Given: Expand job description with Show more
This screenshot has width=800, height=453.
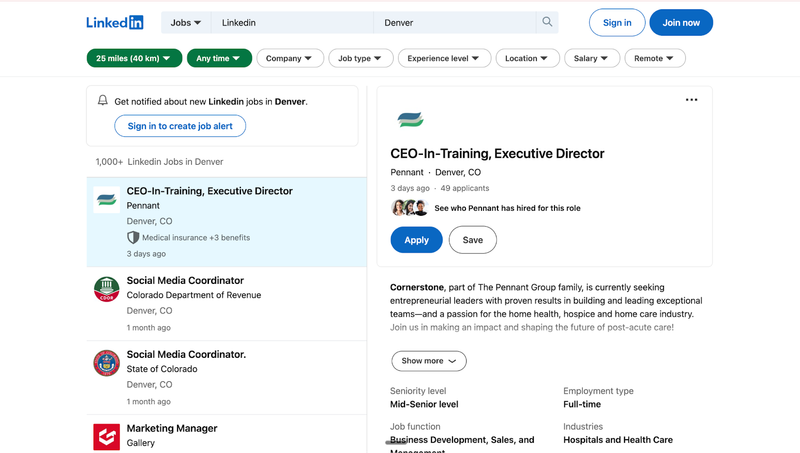Looking at the screenshot, I should coord(428,361).
